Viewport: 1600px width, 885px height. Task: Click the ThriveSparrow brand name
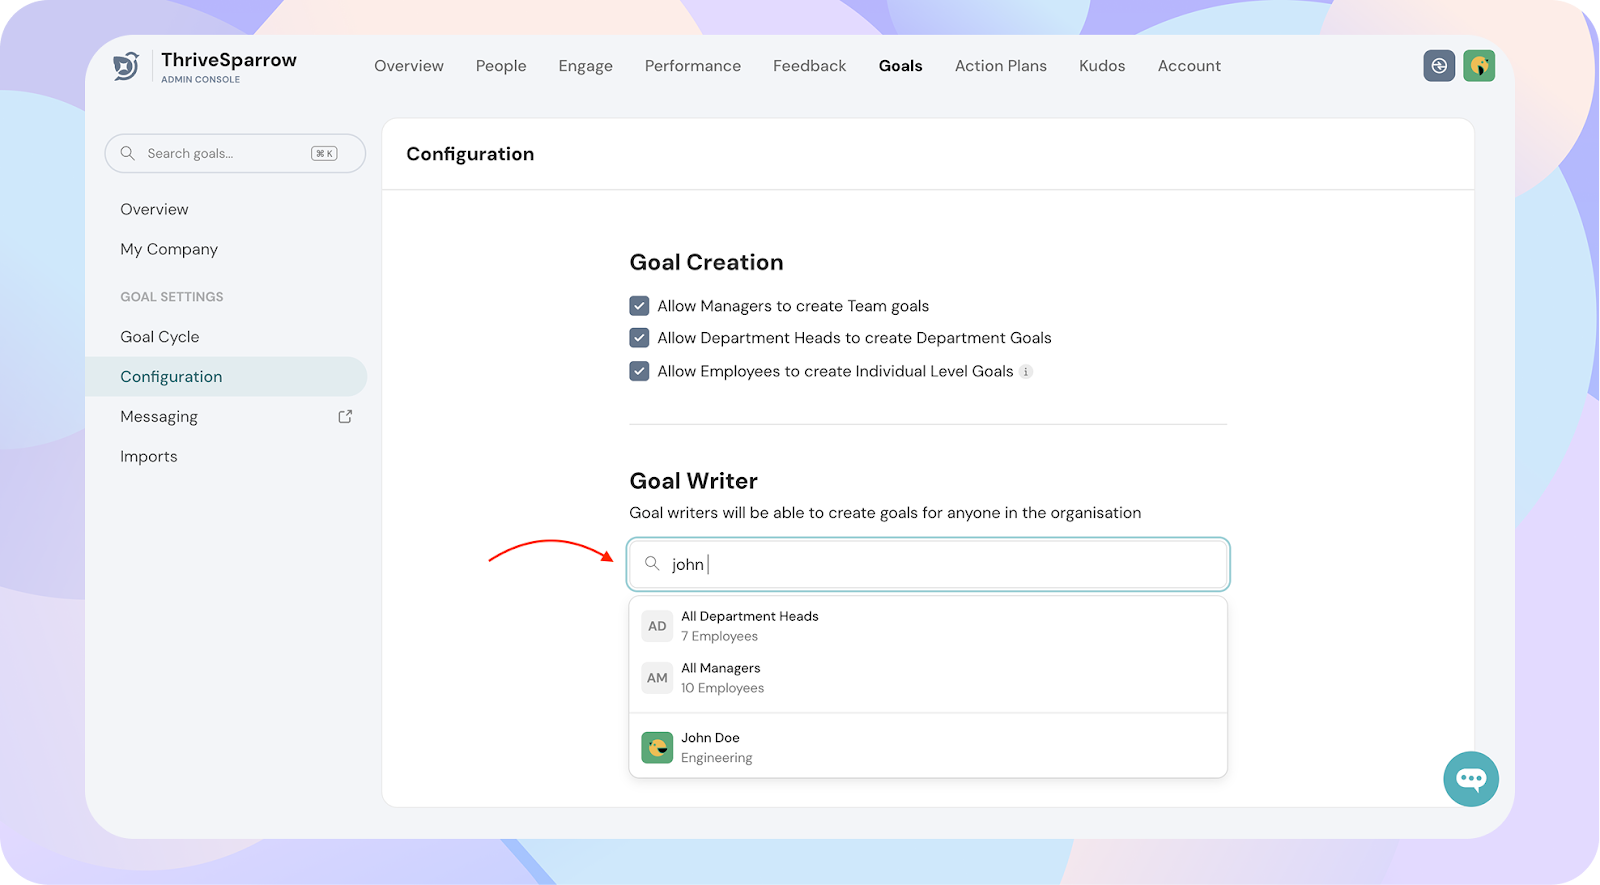[229, 60]
